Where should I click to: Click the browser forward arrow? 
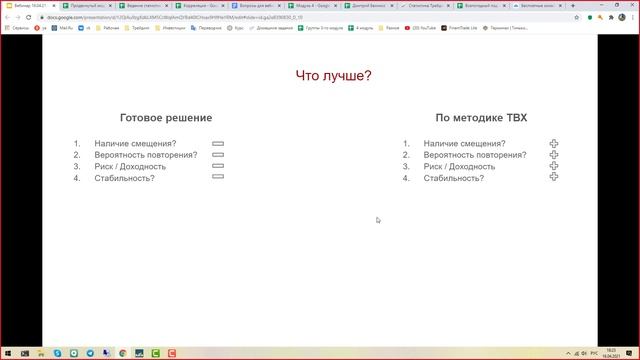point(18,18)
